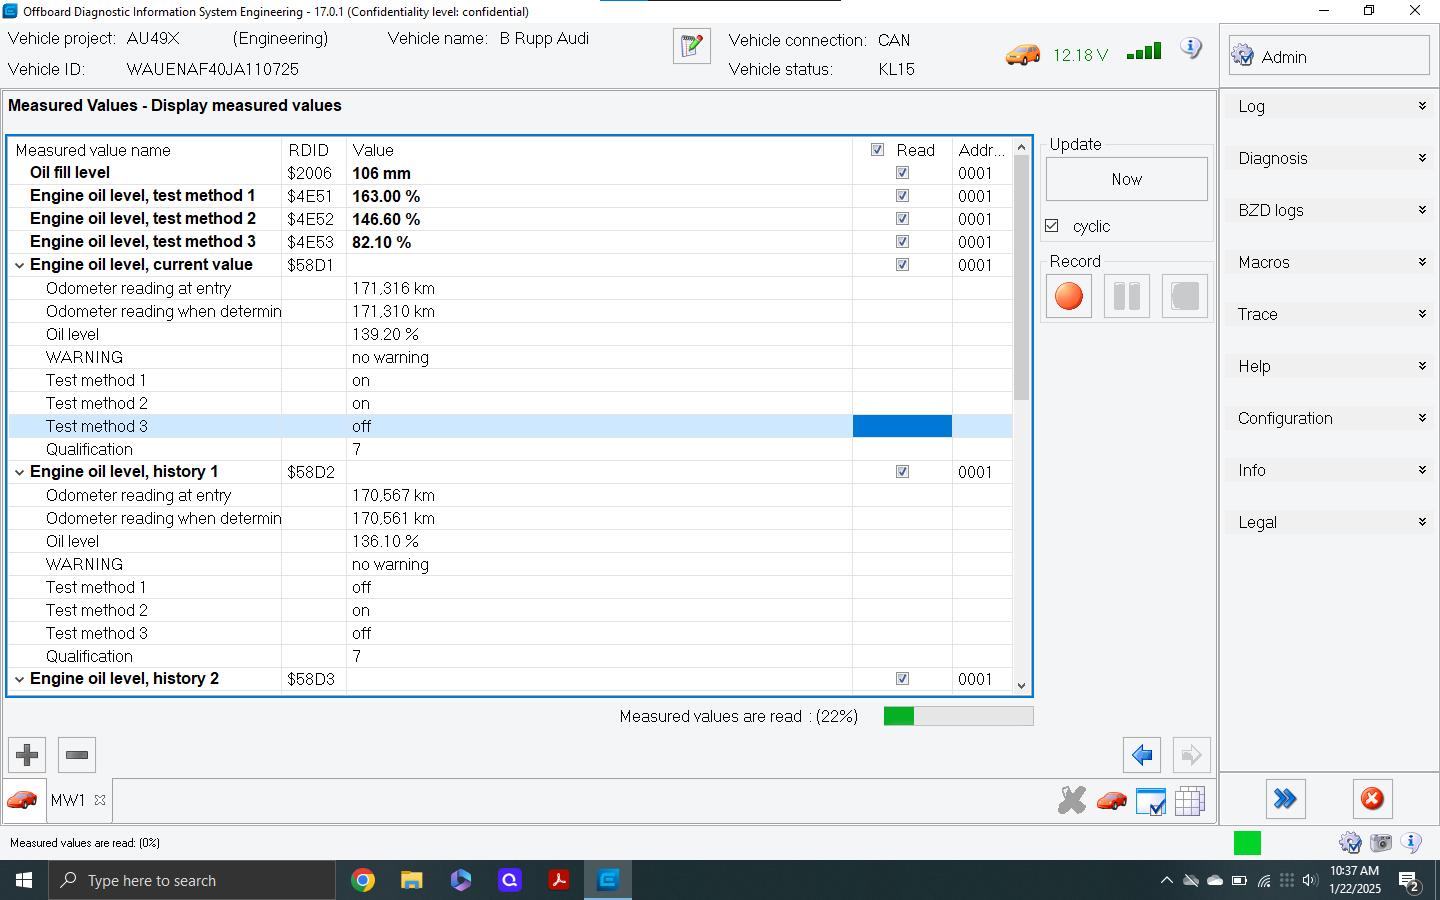The image size is (1440, 900).
Task: Collapse Engine oil level, current value
Action: point(19,265)
